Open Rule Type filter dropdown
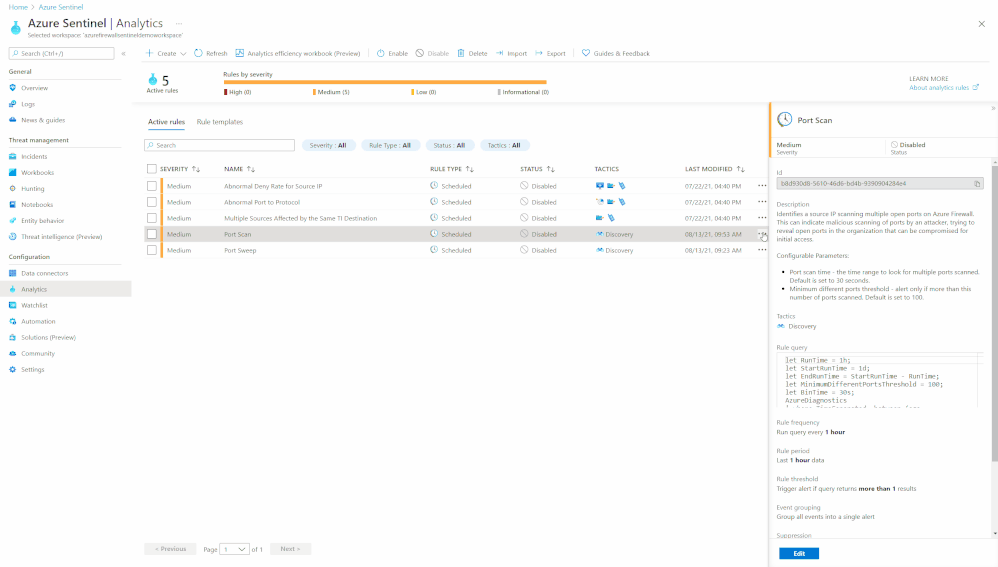 pyautogui.click(x=390, y=145)
